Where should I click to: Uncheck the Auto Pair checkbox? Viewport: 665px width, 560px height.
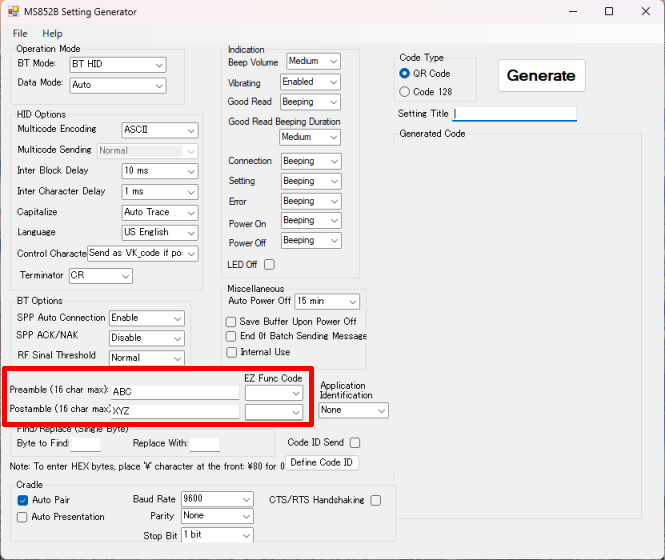pos(23,499)
